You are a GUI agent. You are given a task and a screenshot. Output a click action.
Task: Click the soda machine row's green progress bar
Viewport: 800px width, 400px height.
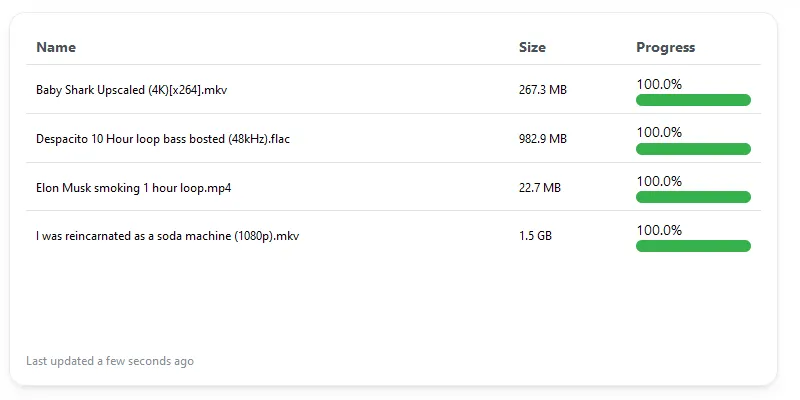point(693,246)
